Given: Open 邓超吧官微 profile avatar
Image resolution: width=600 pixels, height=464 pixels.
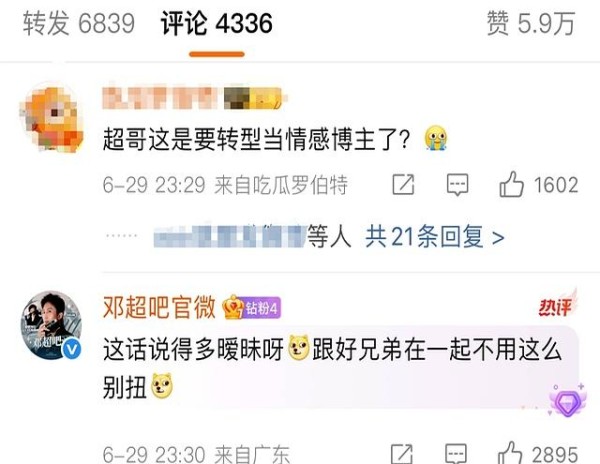Looking at the screenshot, I should click(51, 326).
